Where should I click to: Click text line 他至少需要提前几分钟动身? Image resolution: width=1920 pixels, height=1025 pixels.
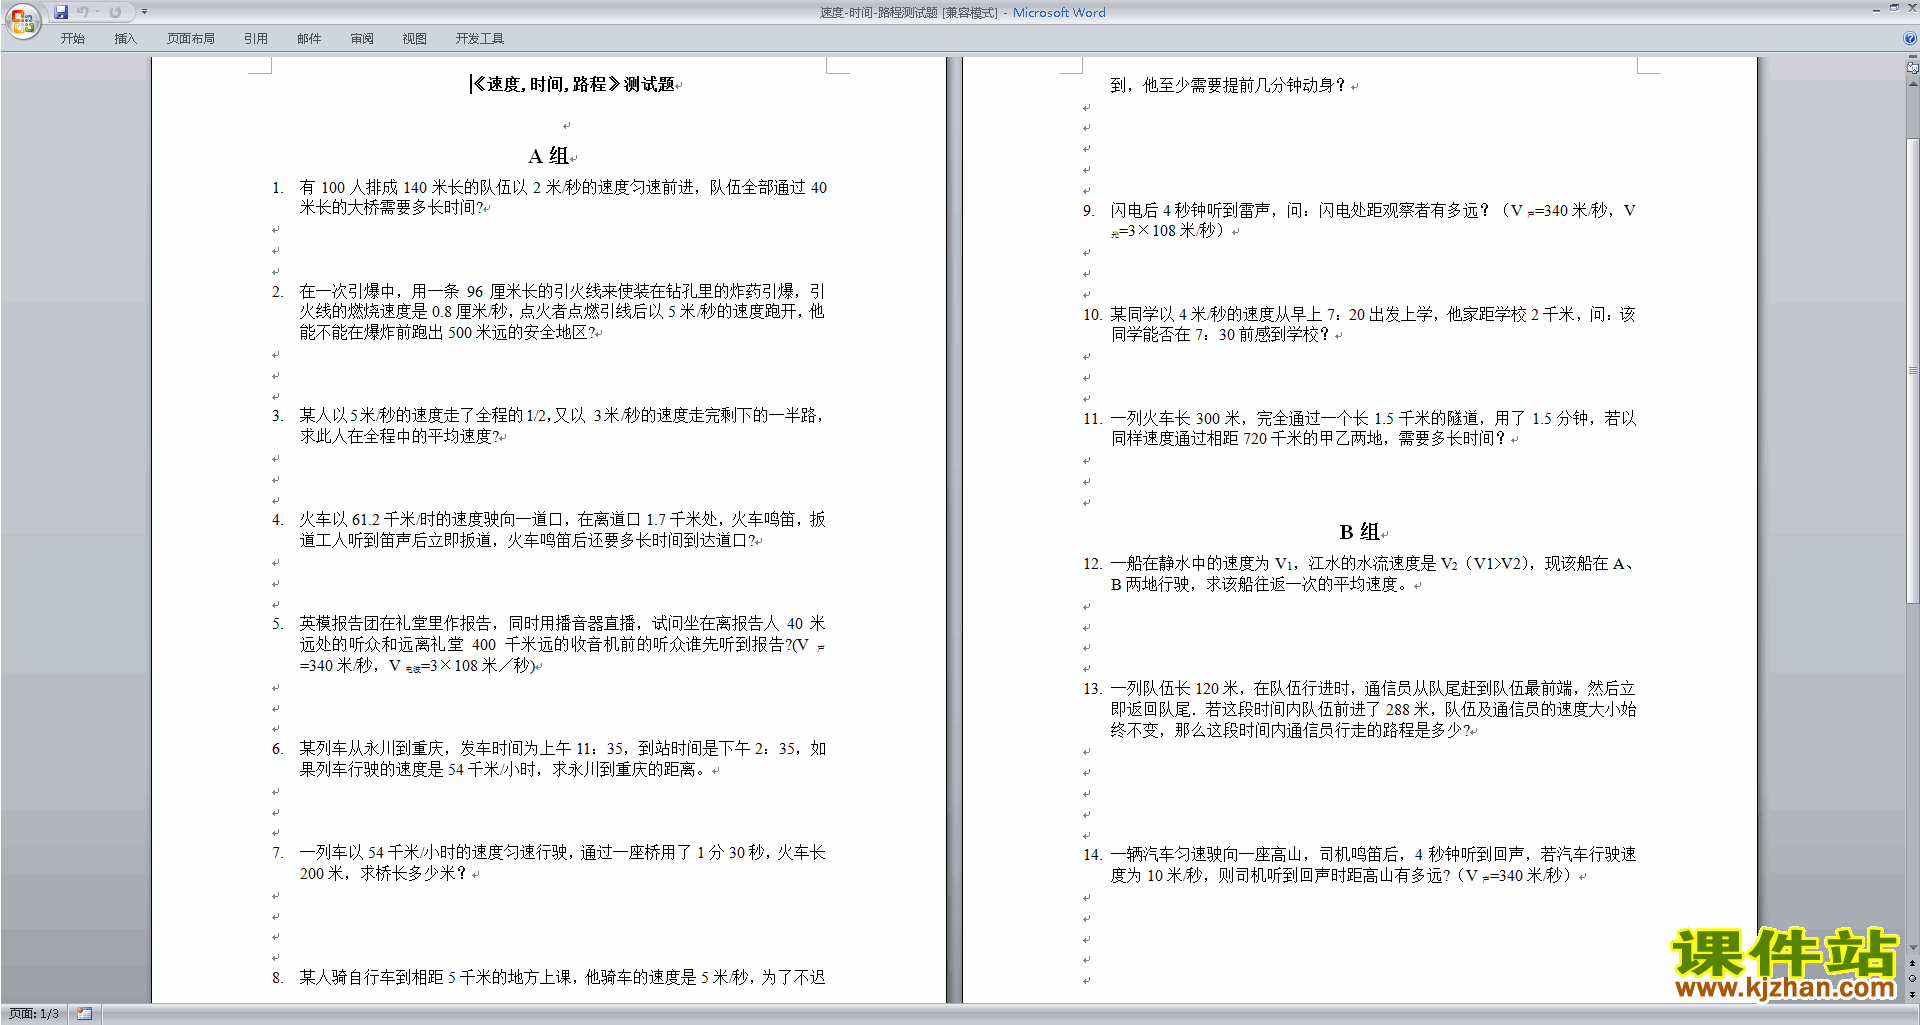pos(1228,85)
